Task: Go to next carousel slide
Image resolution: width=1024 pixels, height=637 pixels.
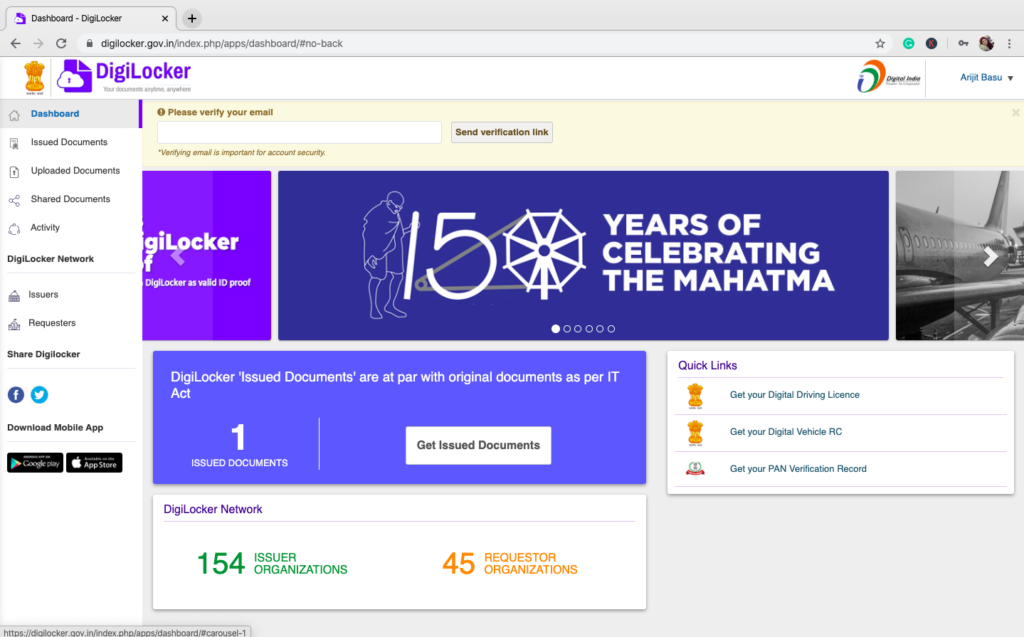Action: [991, 256]
